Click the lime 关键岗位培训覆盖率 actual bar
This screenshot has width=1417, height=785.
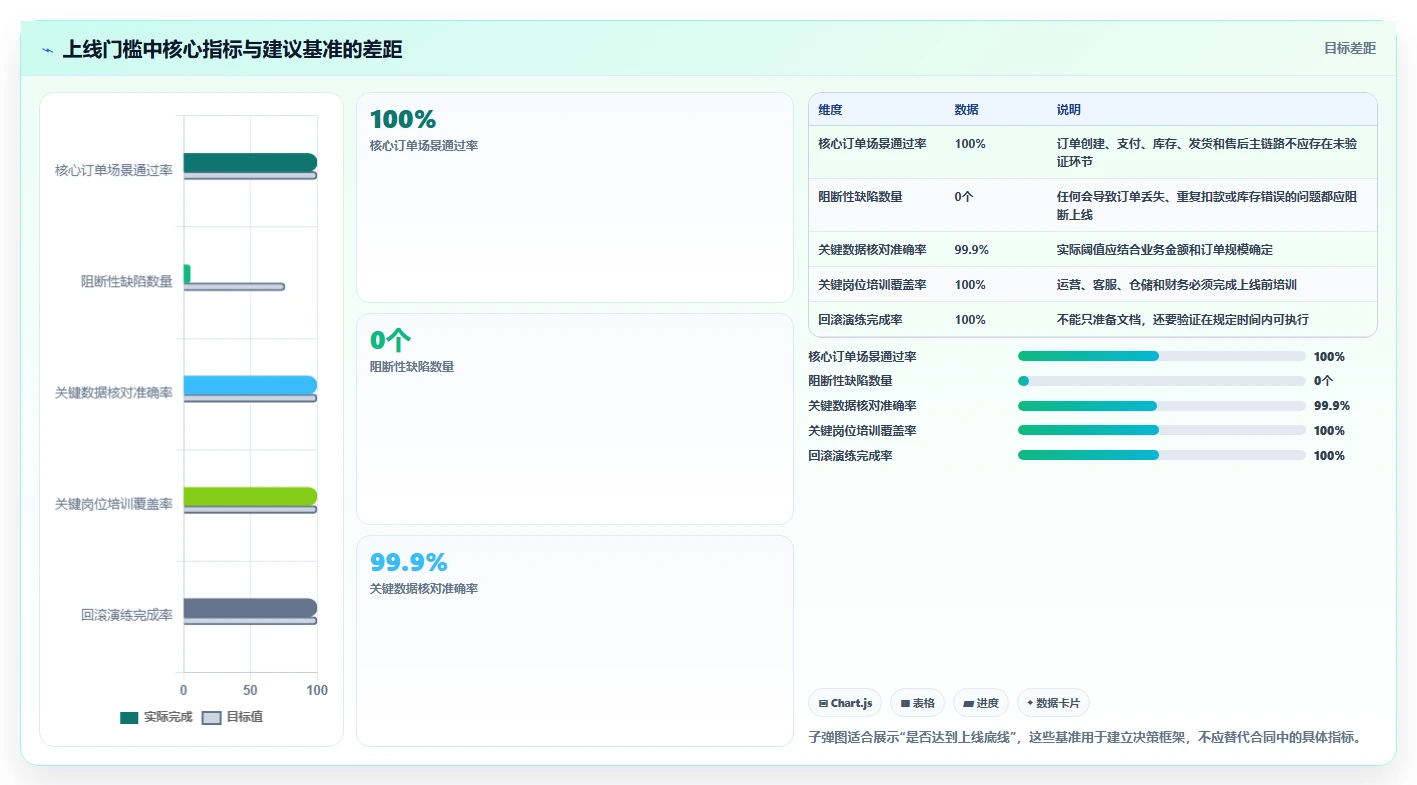pos(250,496)
